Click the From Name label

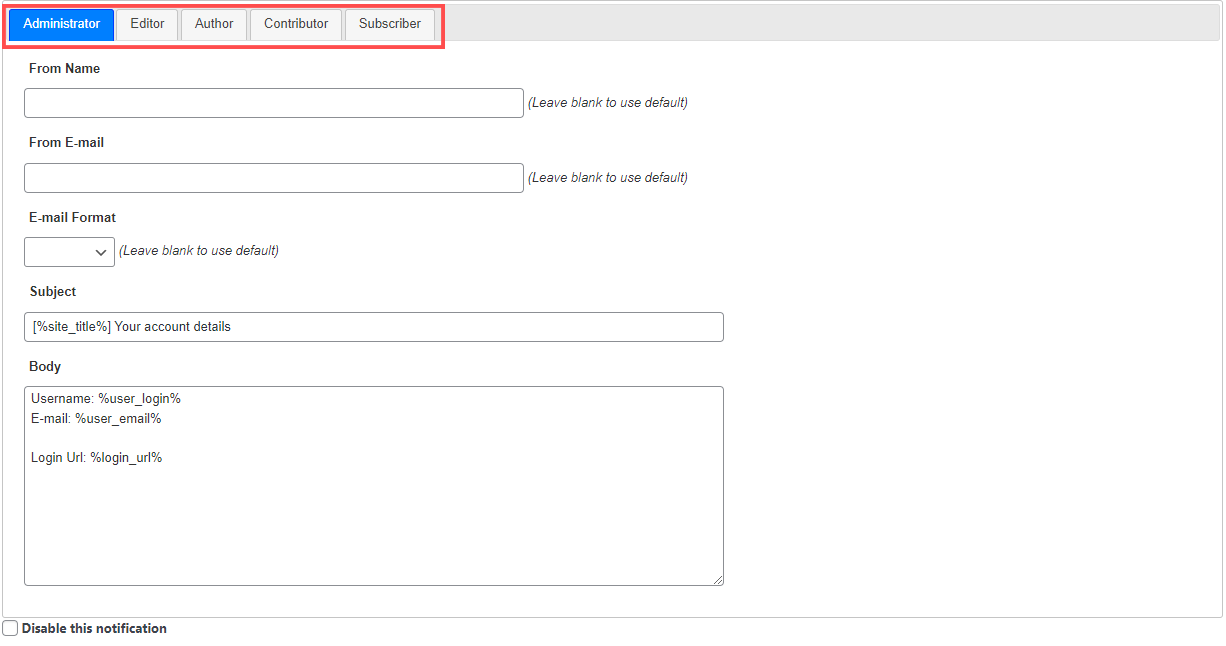click(65, 69)
